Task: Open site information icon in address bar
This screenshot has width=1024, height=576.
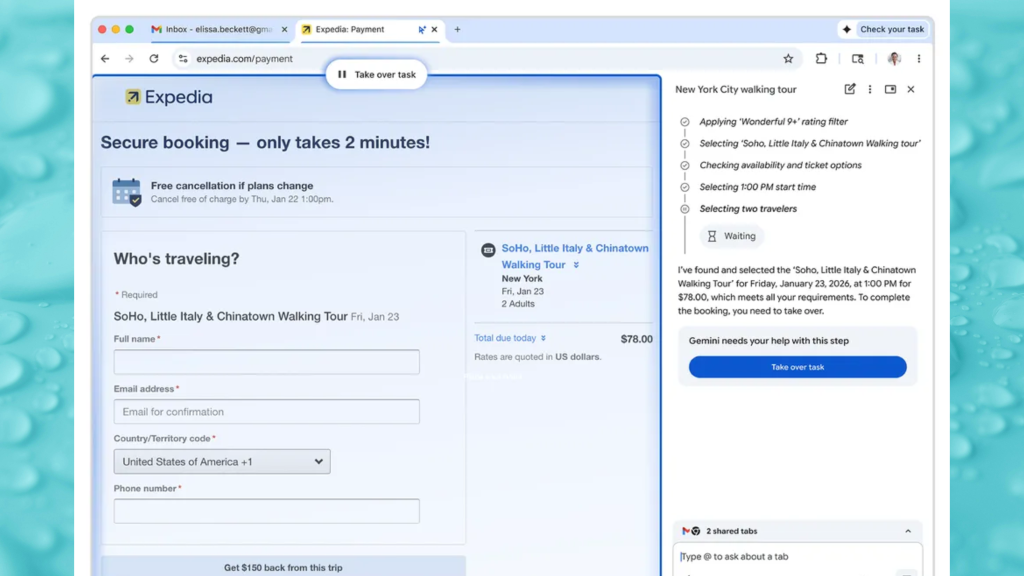Action: [183, 59]
